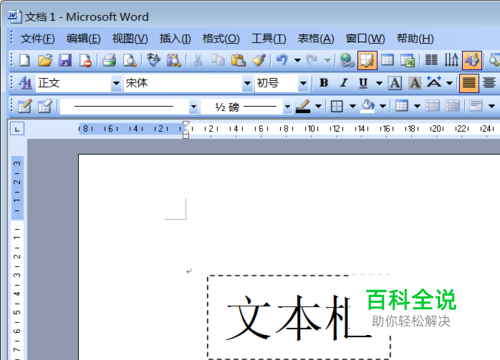Click the Shading Color paint bucket

[x=368, y=106]
